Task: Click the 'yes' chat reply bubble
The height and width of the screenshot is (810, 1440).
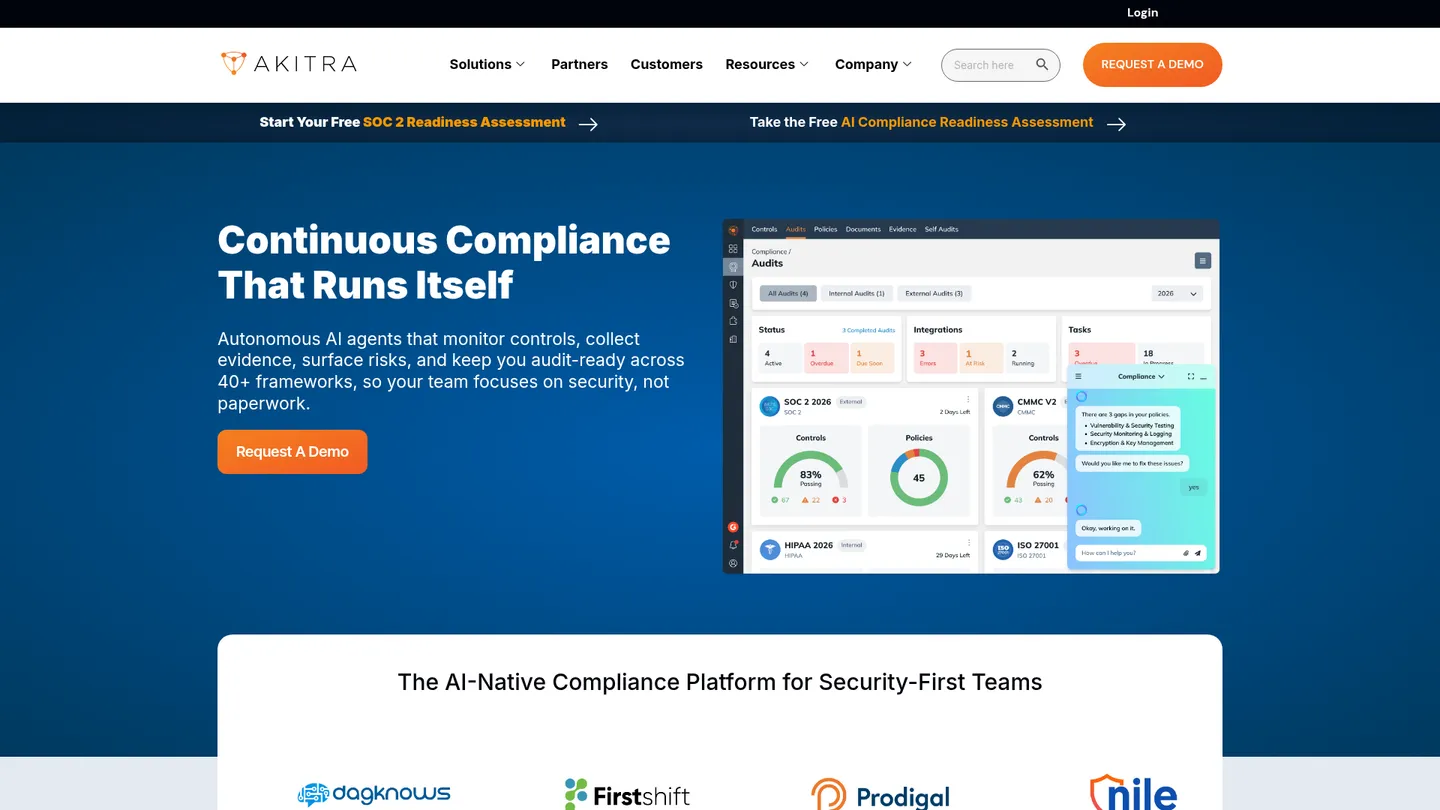Action: (1193, 487)
